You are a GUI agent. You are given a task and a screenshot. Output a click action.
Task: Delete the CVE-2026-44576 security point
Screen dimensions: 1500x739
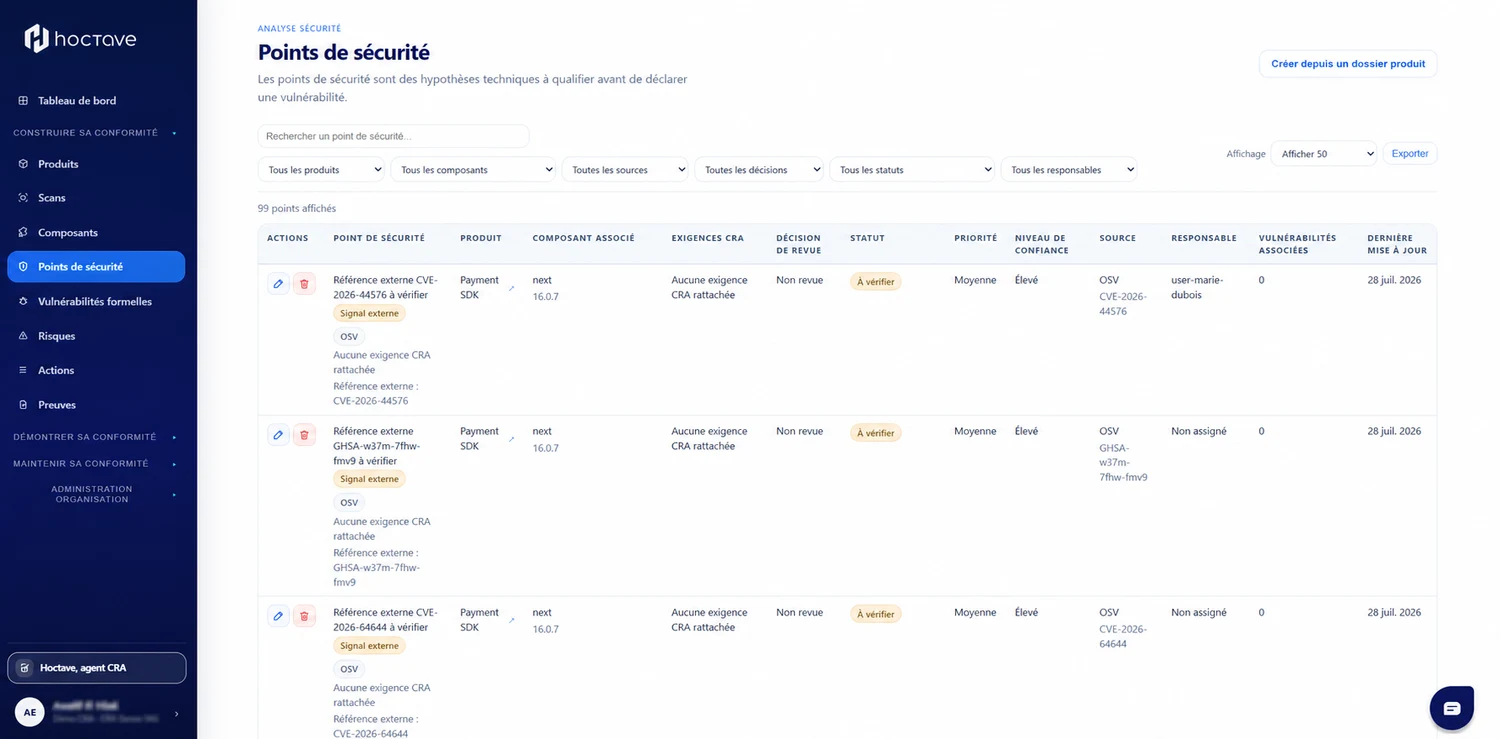click(304, 284)
